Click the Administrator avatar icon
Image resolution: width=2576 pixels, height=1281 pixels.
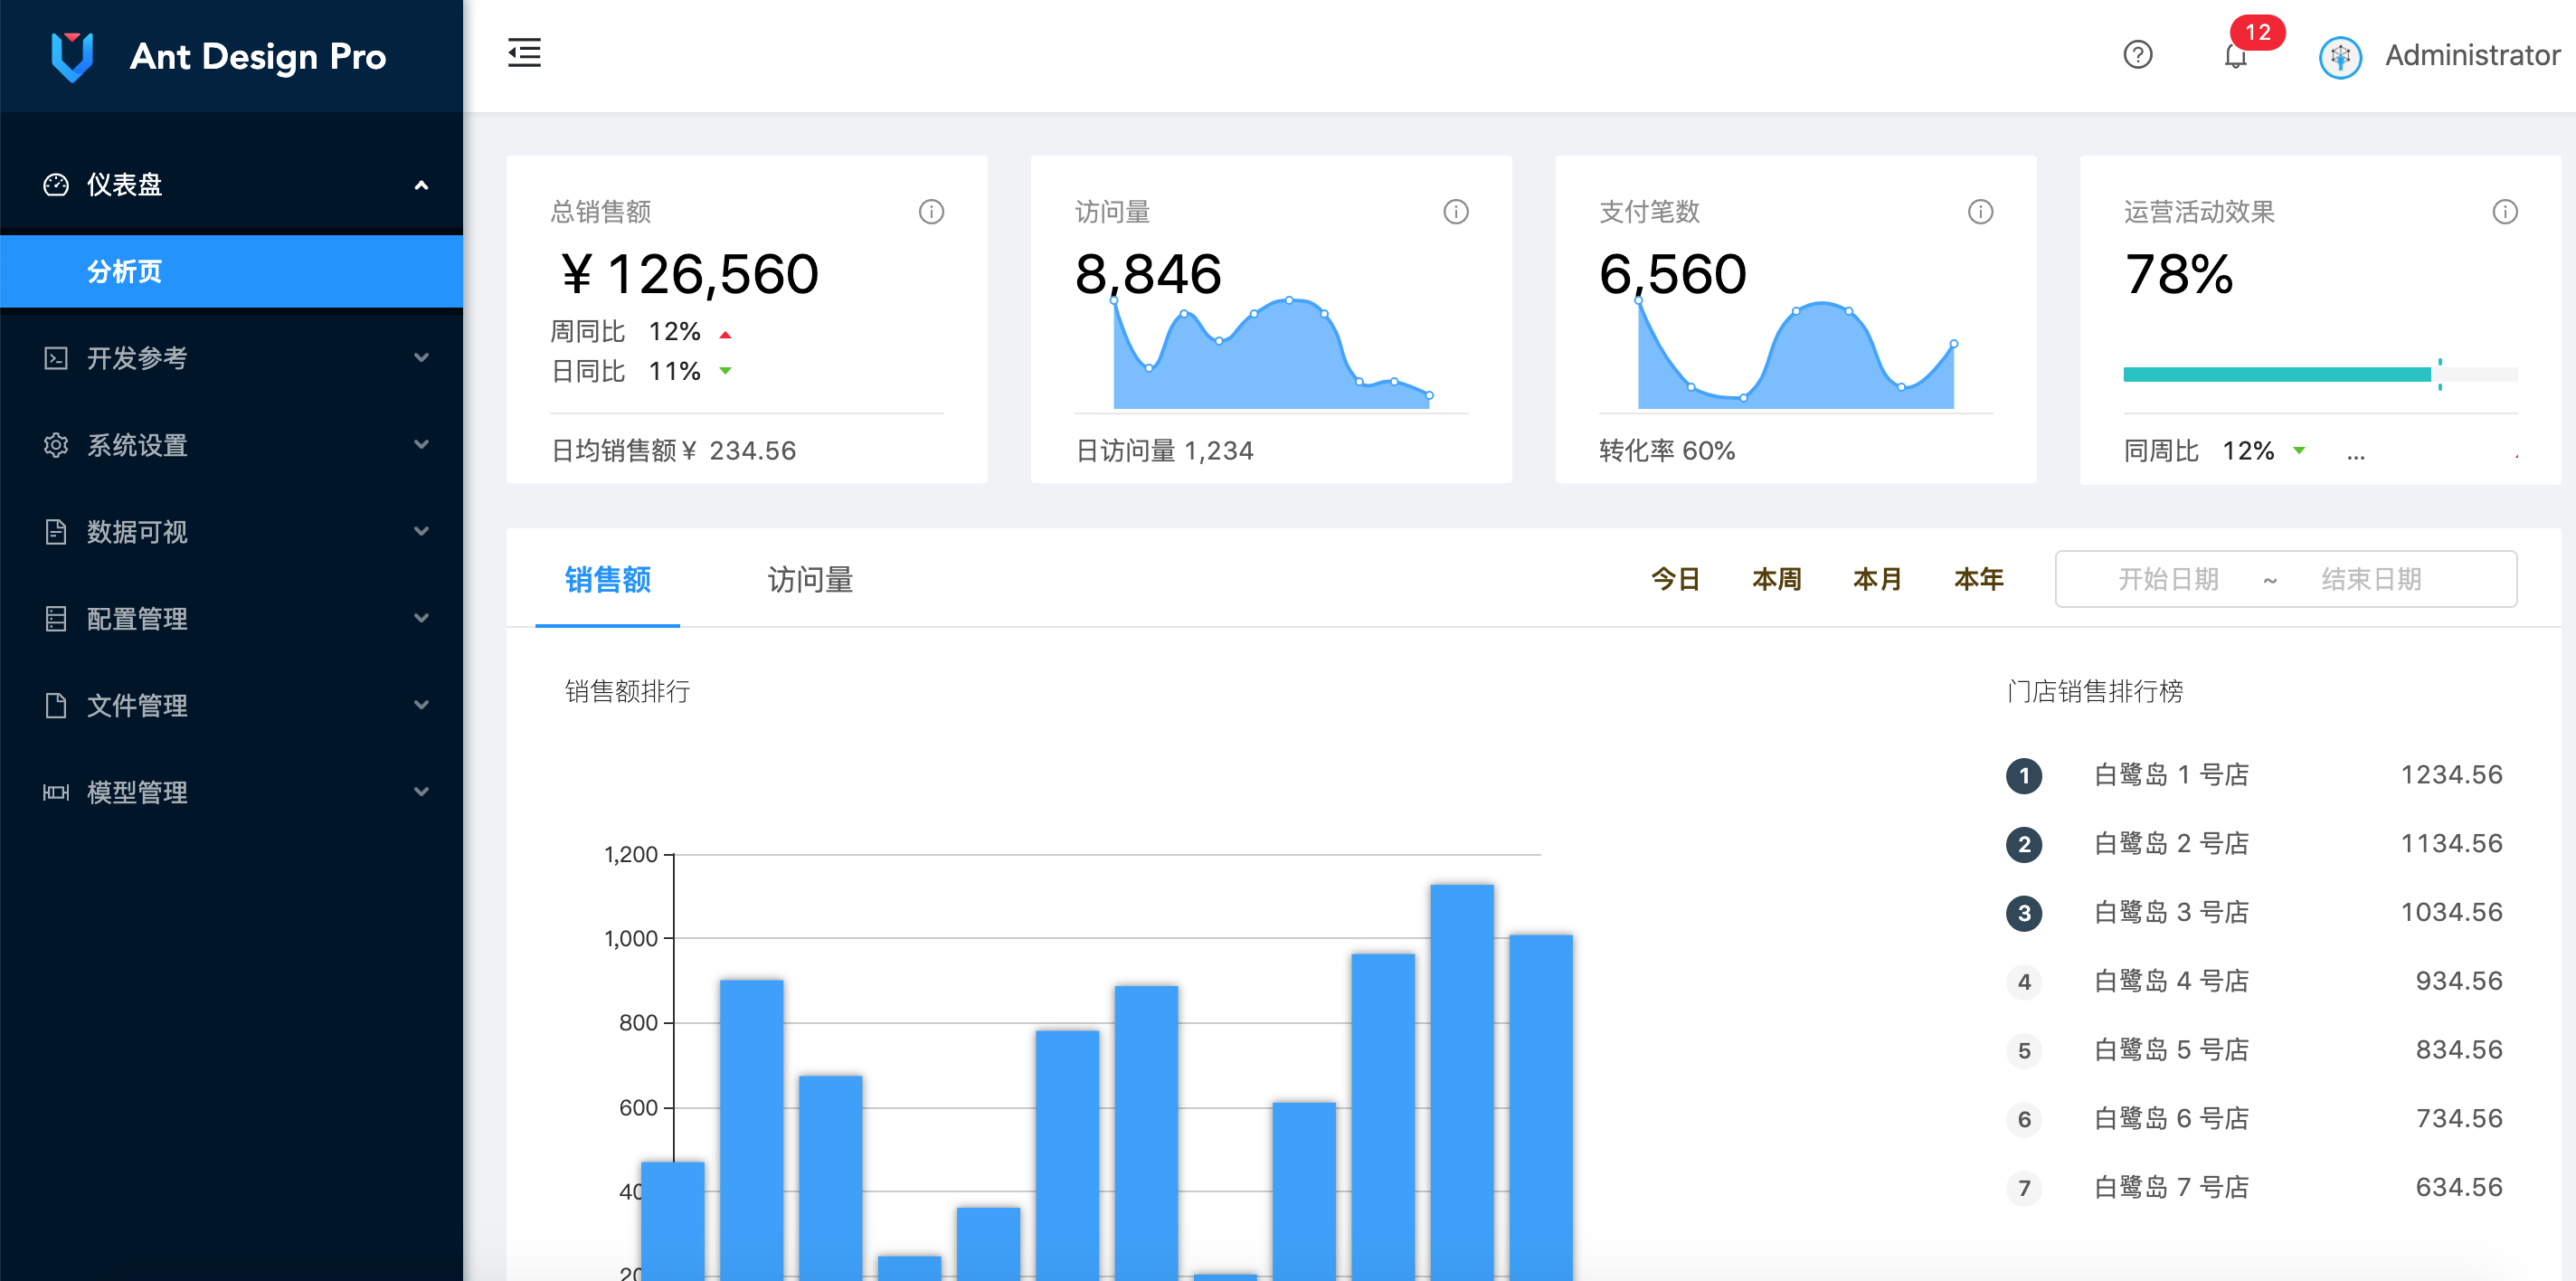(2340, 56)
